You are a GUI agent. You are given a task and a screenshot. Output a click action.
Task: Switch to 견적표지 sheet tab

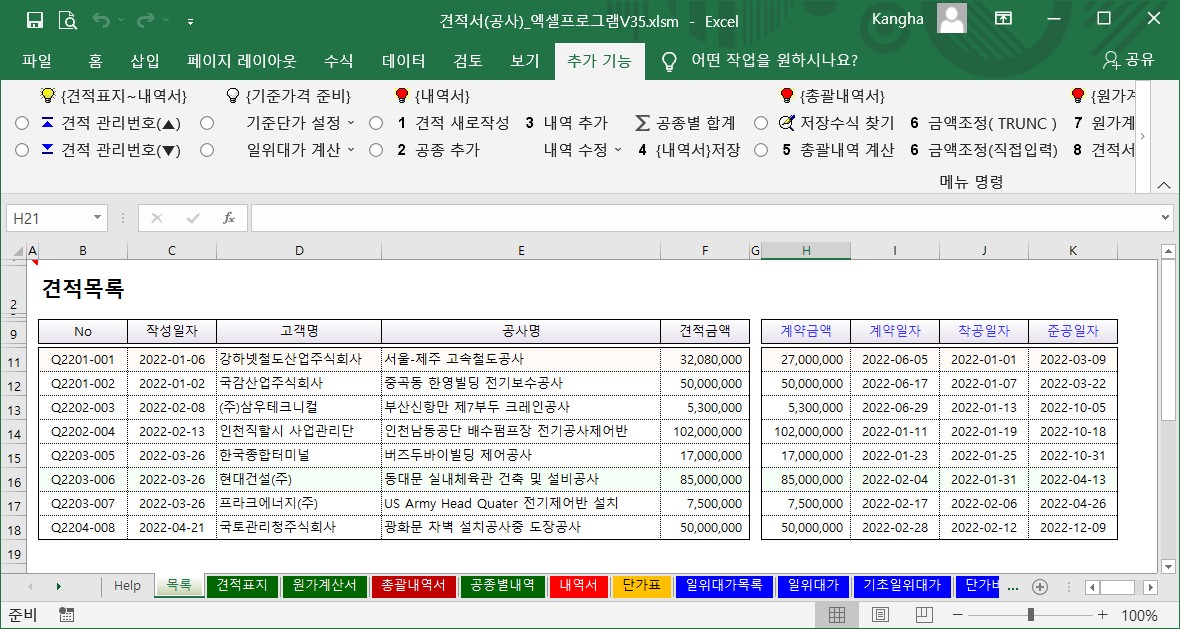click(x=242, y=586)
